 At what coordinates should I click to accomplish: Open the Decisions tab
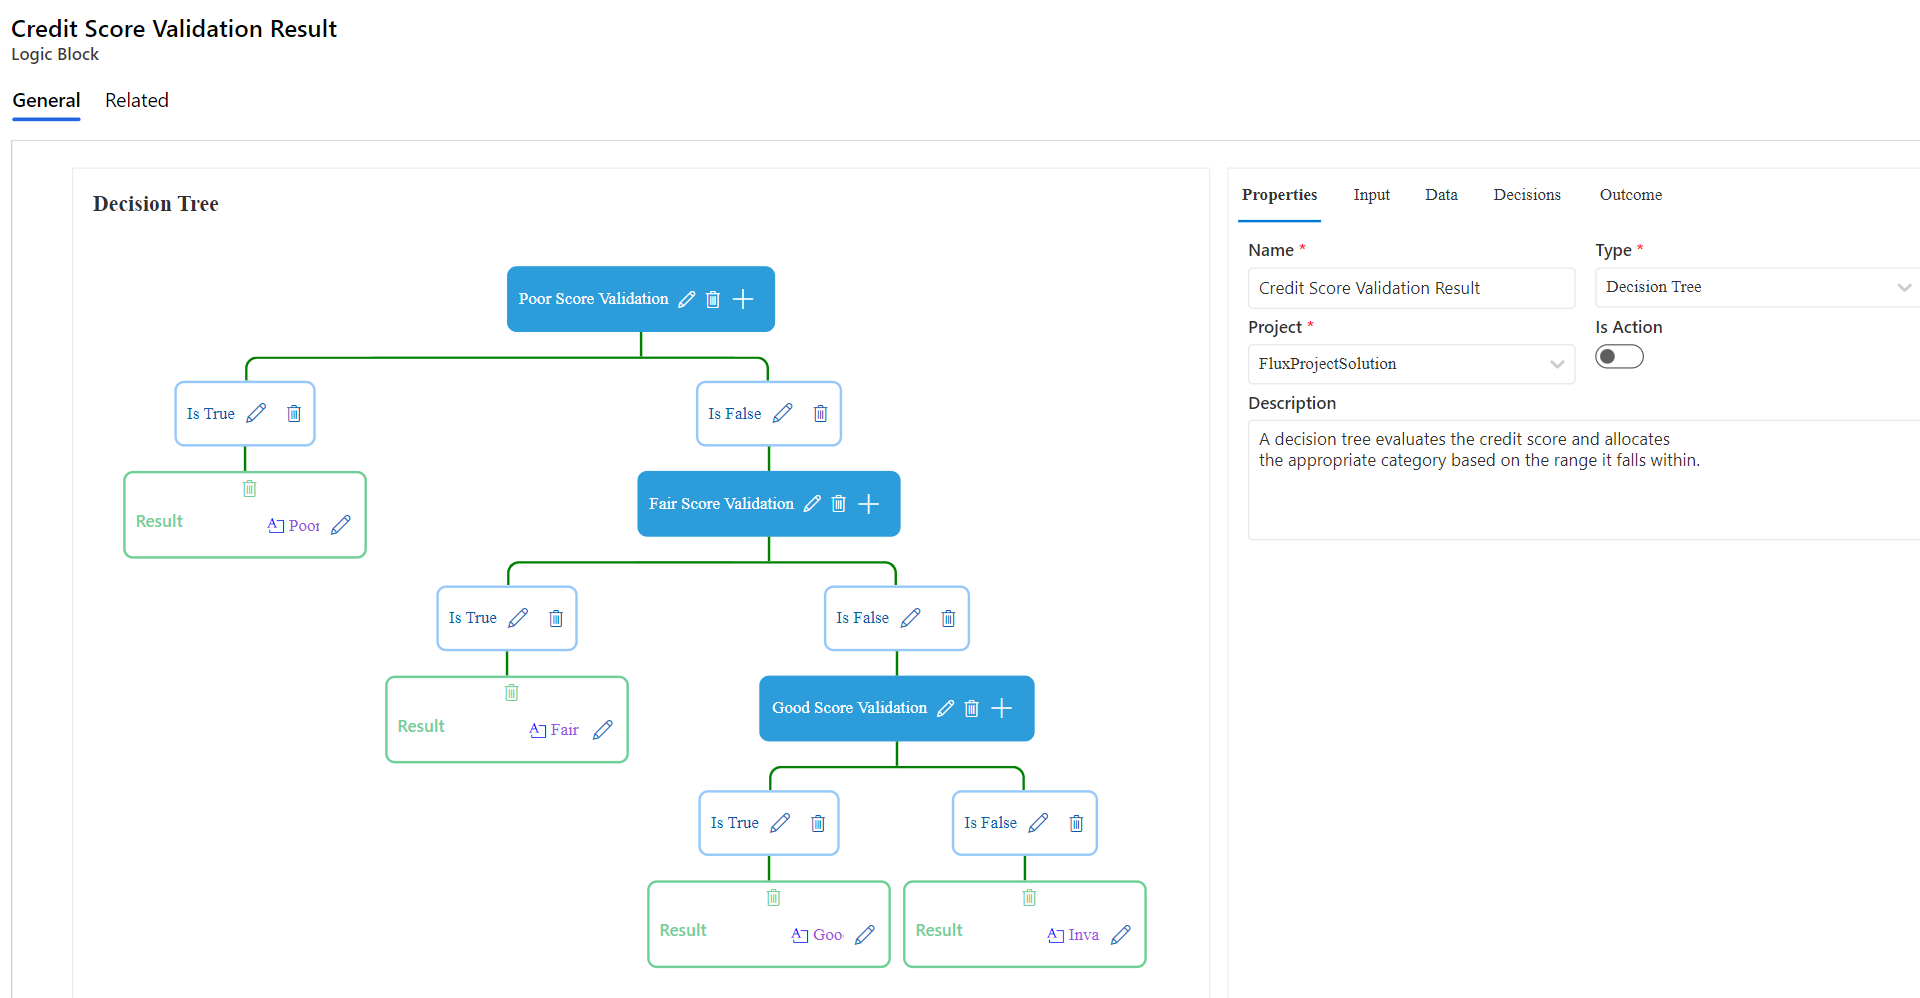click(x=1526, y=195)
